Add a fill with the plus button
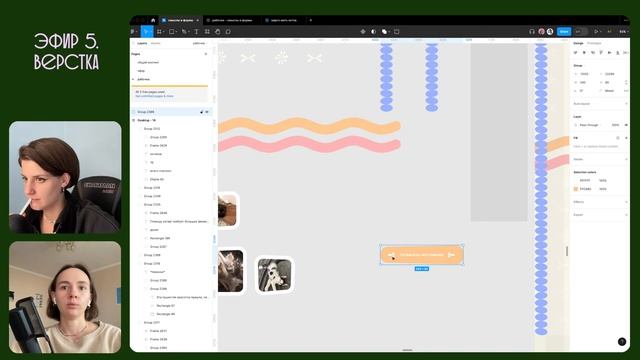The image size is (640, 360). click(626, 138)
